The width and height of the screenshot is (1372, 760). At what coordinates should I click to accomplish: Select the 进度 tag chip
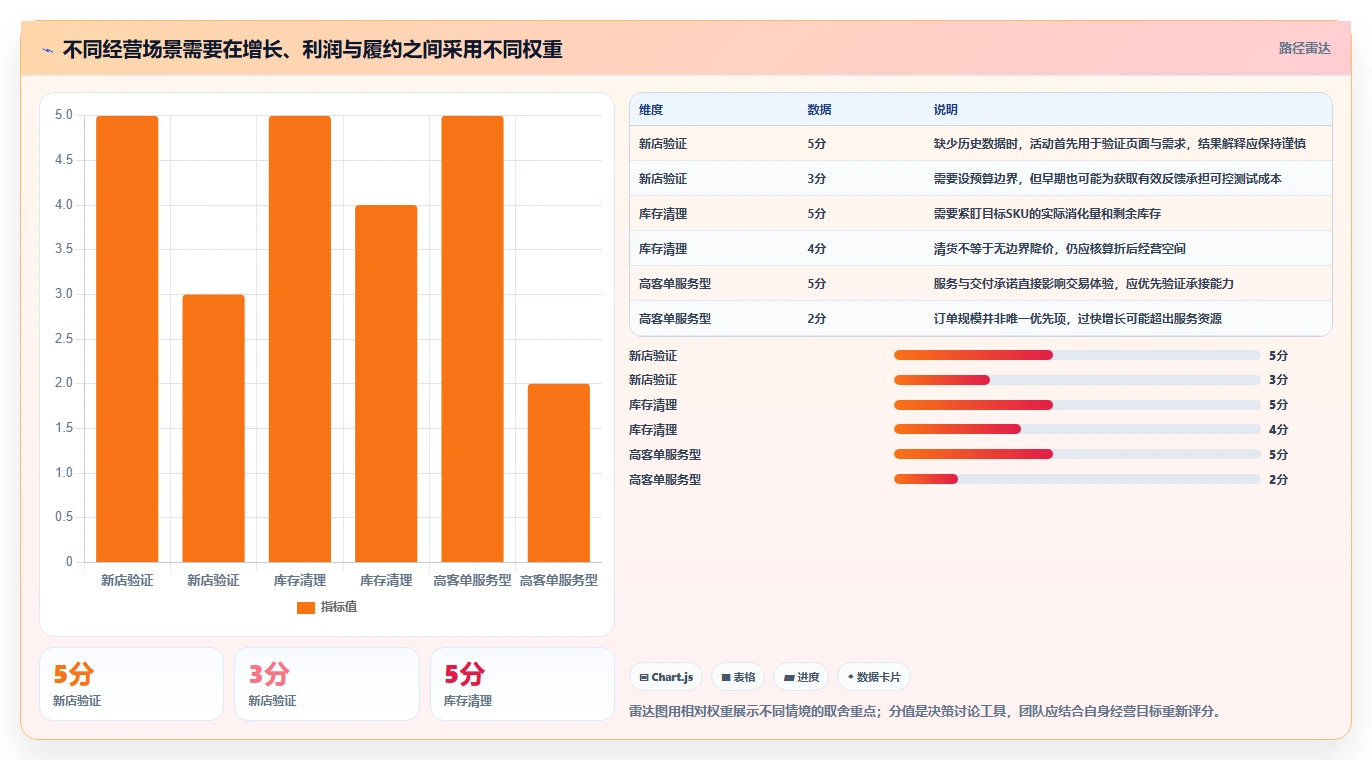point(801,677)
